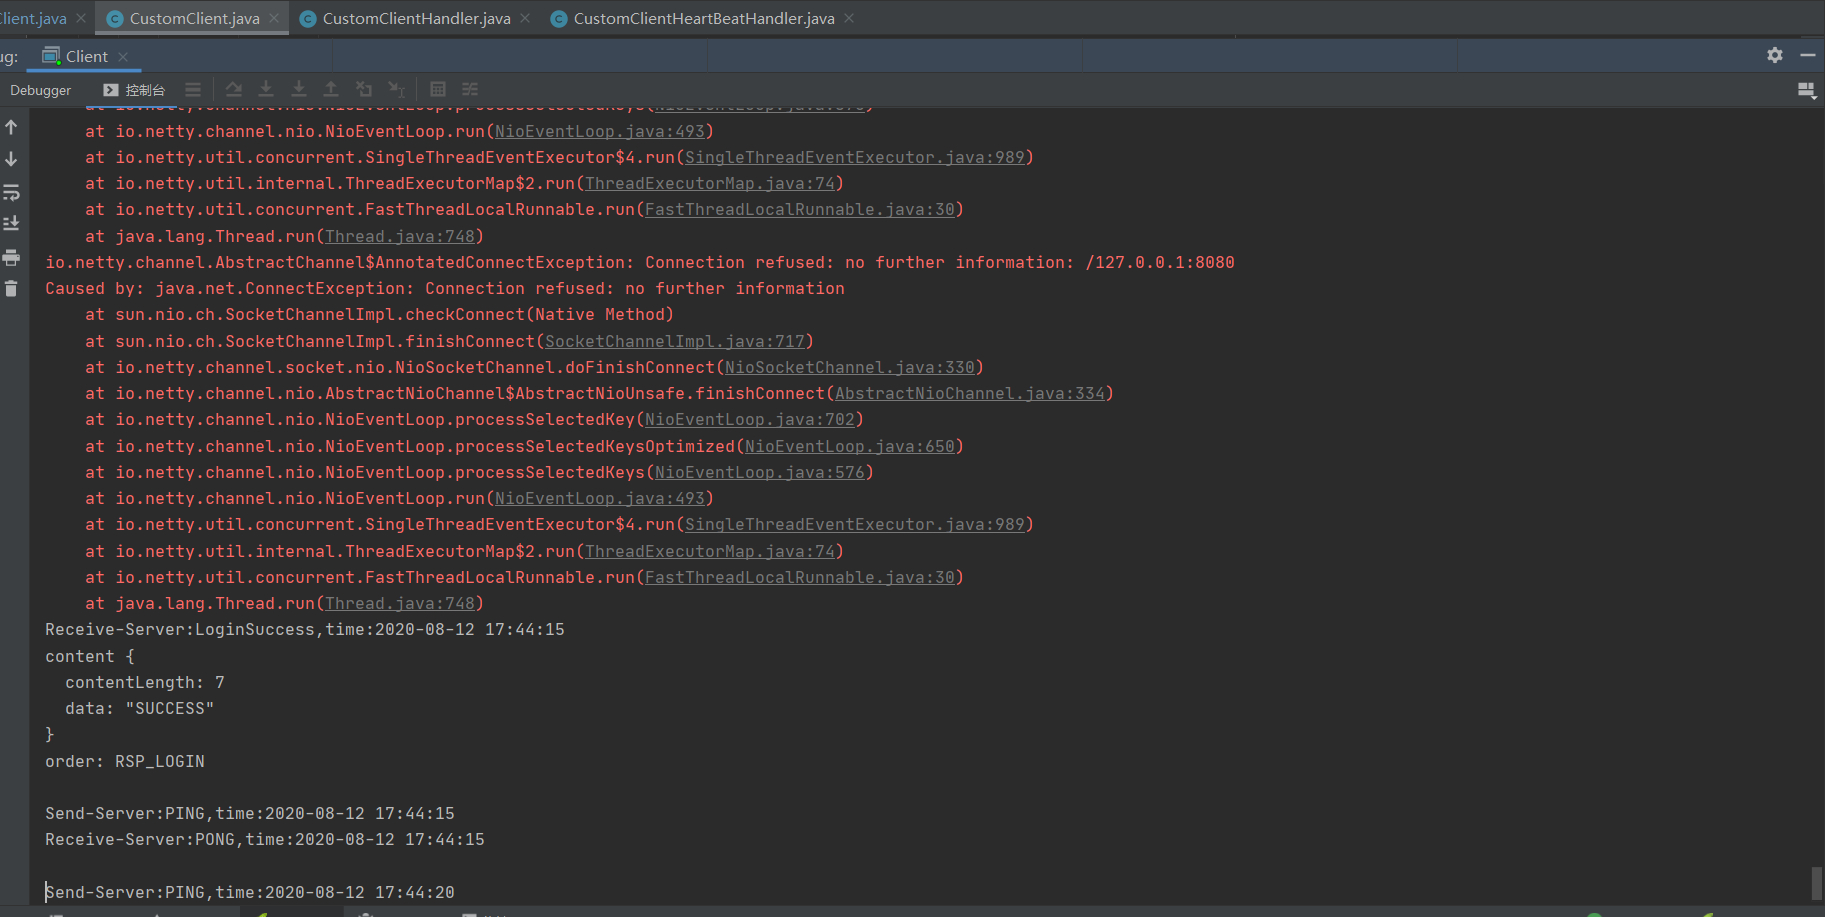
Task: Open debug panel settings gear
Action: pos(1775,56)
